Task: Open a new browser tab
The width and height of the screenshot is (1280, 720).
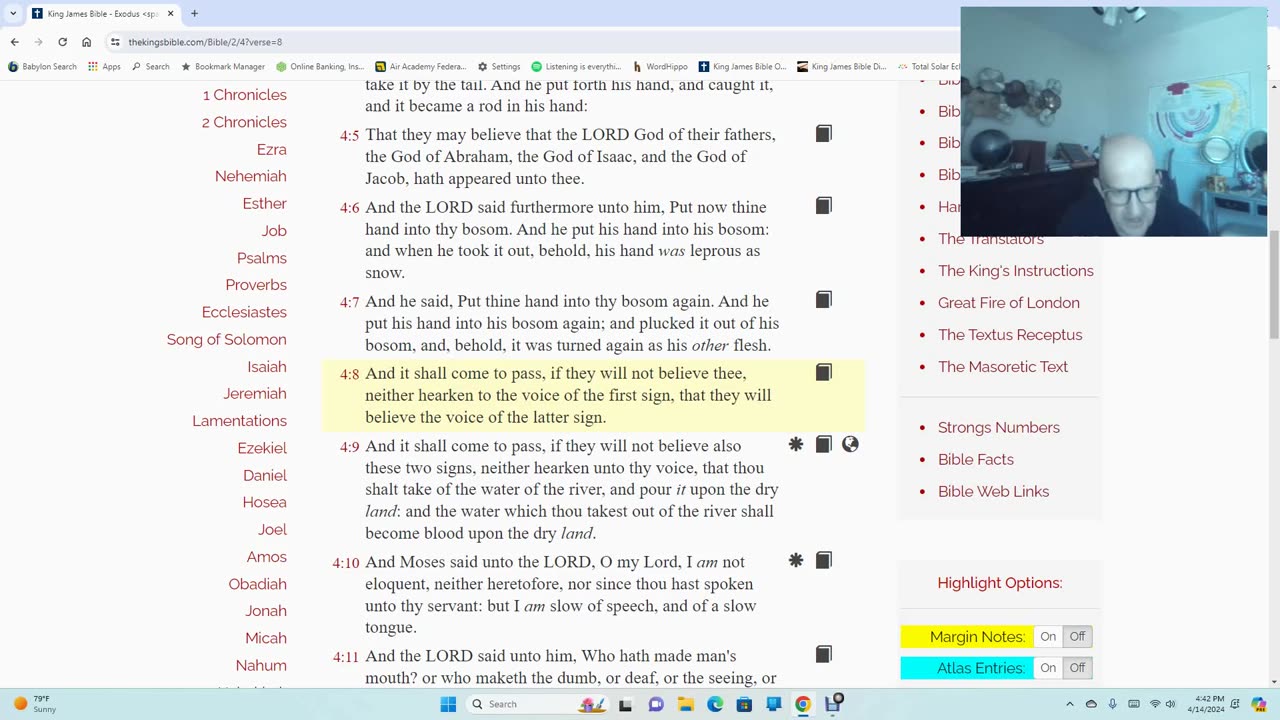Action: pyautogui.click(x=194, y=13)
